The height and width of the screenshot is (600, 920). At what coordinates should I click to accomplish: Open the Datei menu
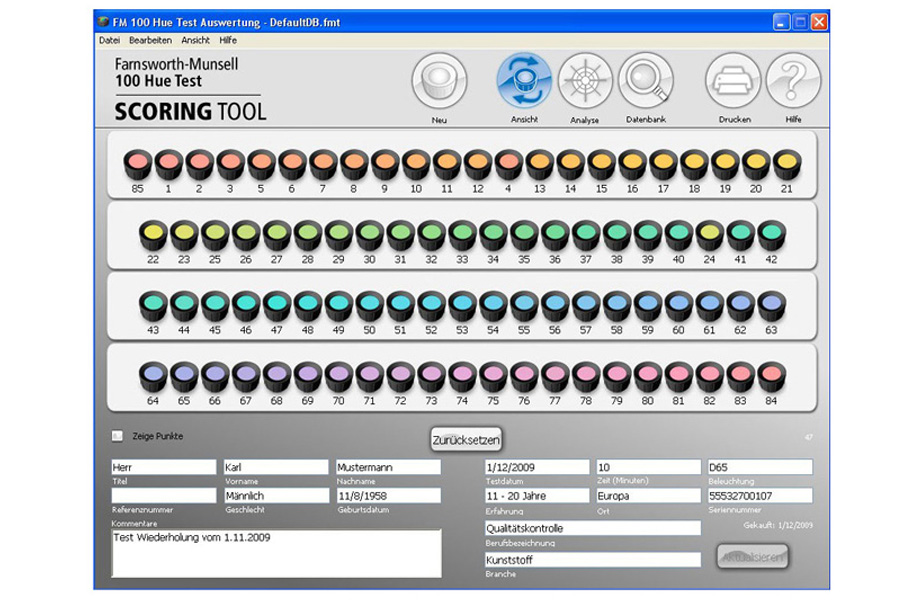coord(109,40)
